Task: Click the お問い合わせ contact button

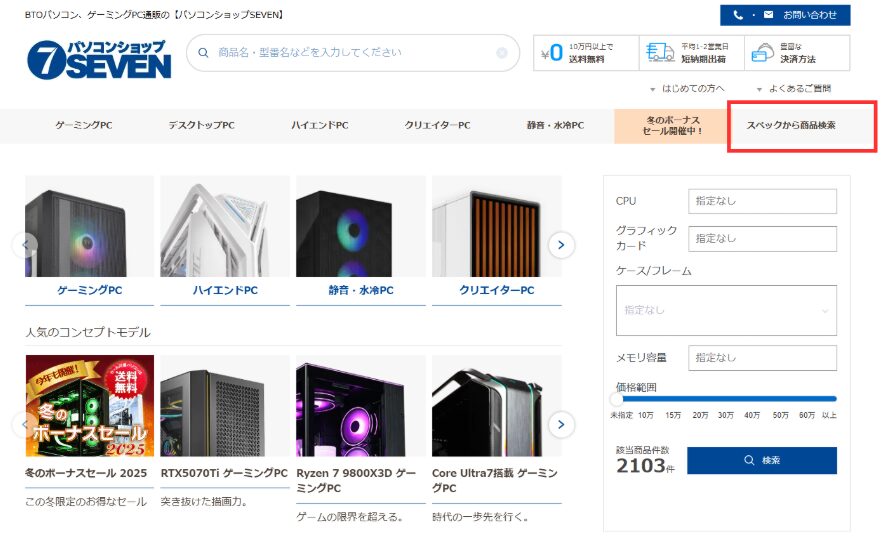Action: tap(785, 15)
